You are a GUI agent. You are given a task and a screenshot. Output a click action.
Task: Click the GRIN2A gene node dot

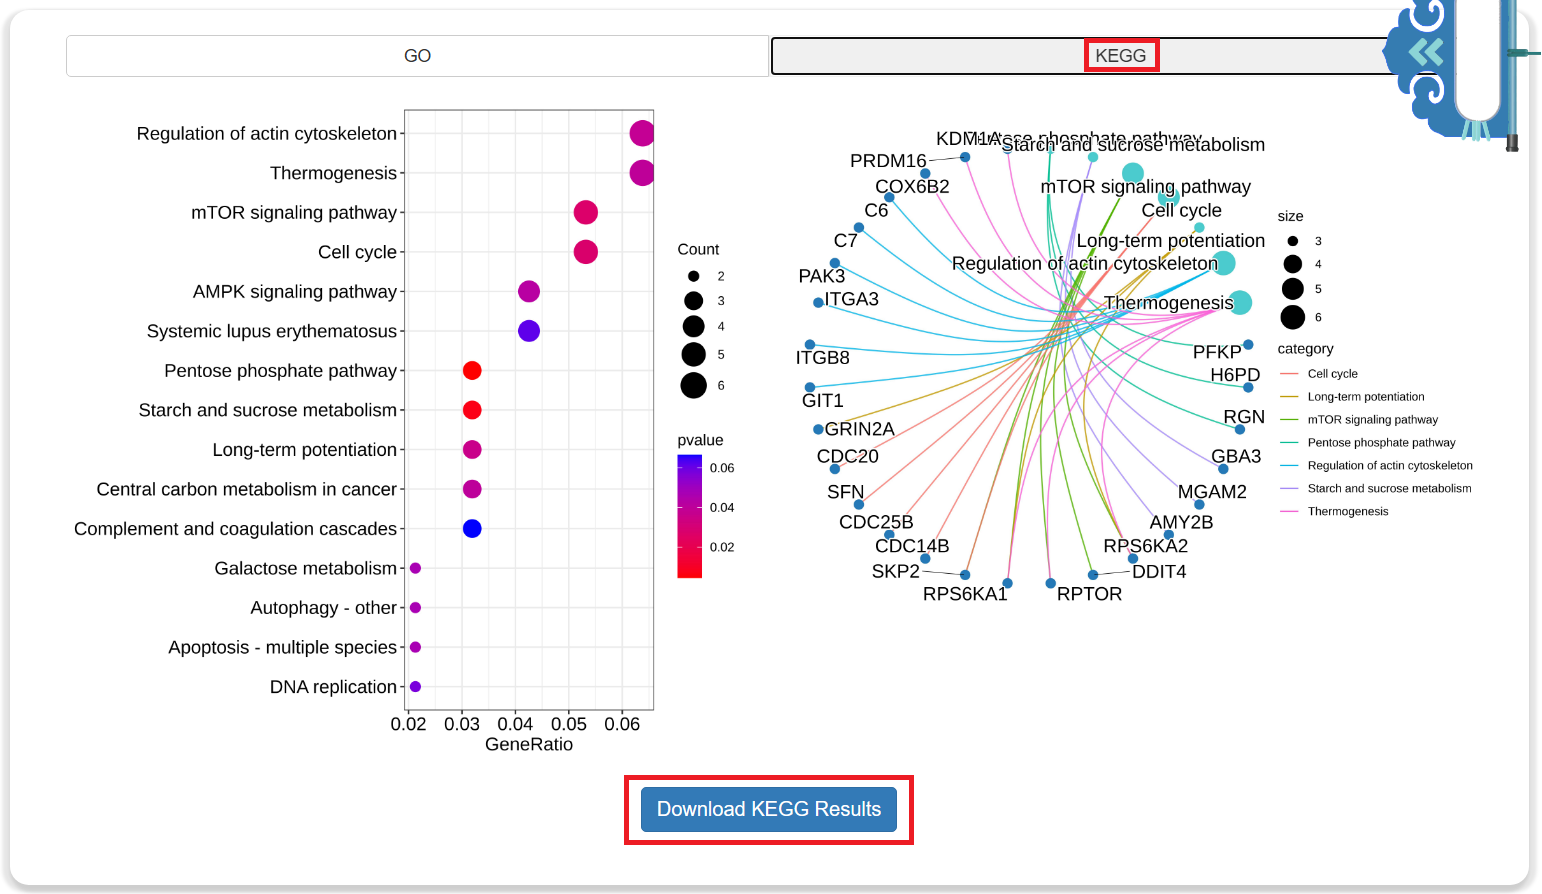click(x=818, y=429)
